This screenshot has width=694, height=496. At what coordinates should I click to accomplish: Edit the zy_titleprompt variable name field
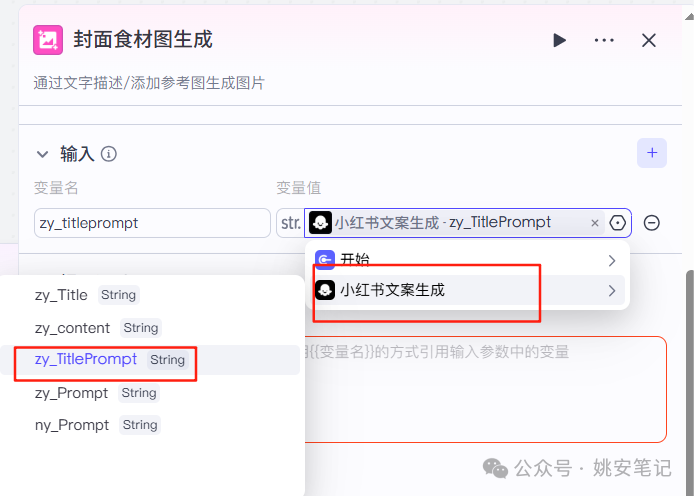point(152,223)
